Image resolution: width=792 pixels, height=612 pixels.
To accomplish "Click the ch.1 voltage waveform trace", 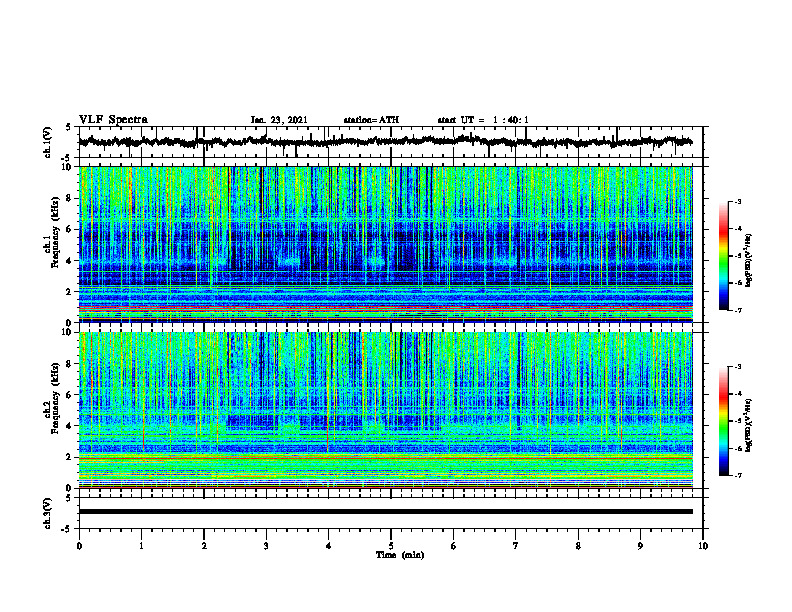I will coord(385,142).
